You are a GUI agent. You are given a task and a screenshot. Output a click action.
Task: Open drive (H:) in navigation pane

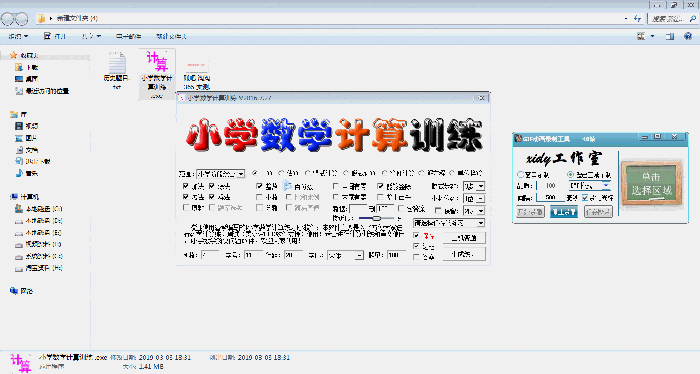click(38, 268)
